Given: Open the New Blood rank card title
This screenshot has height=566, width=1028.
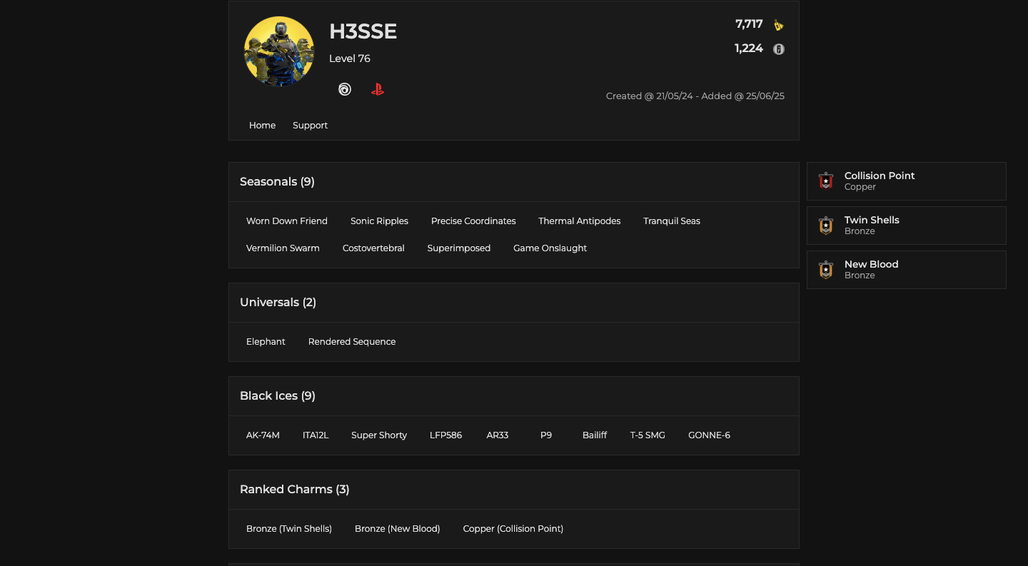Looking at the screenshot, I should 871,264.
